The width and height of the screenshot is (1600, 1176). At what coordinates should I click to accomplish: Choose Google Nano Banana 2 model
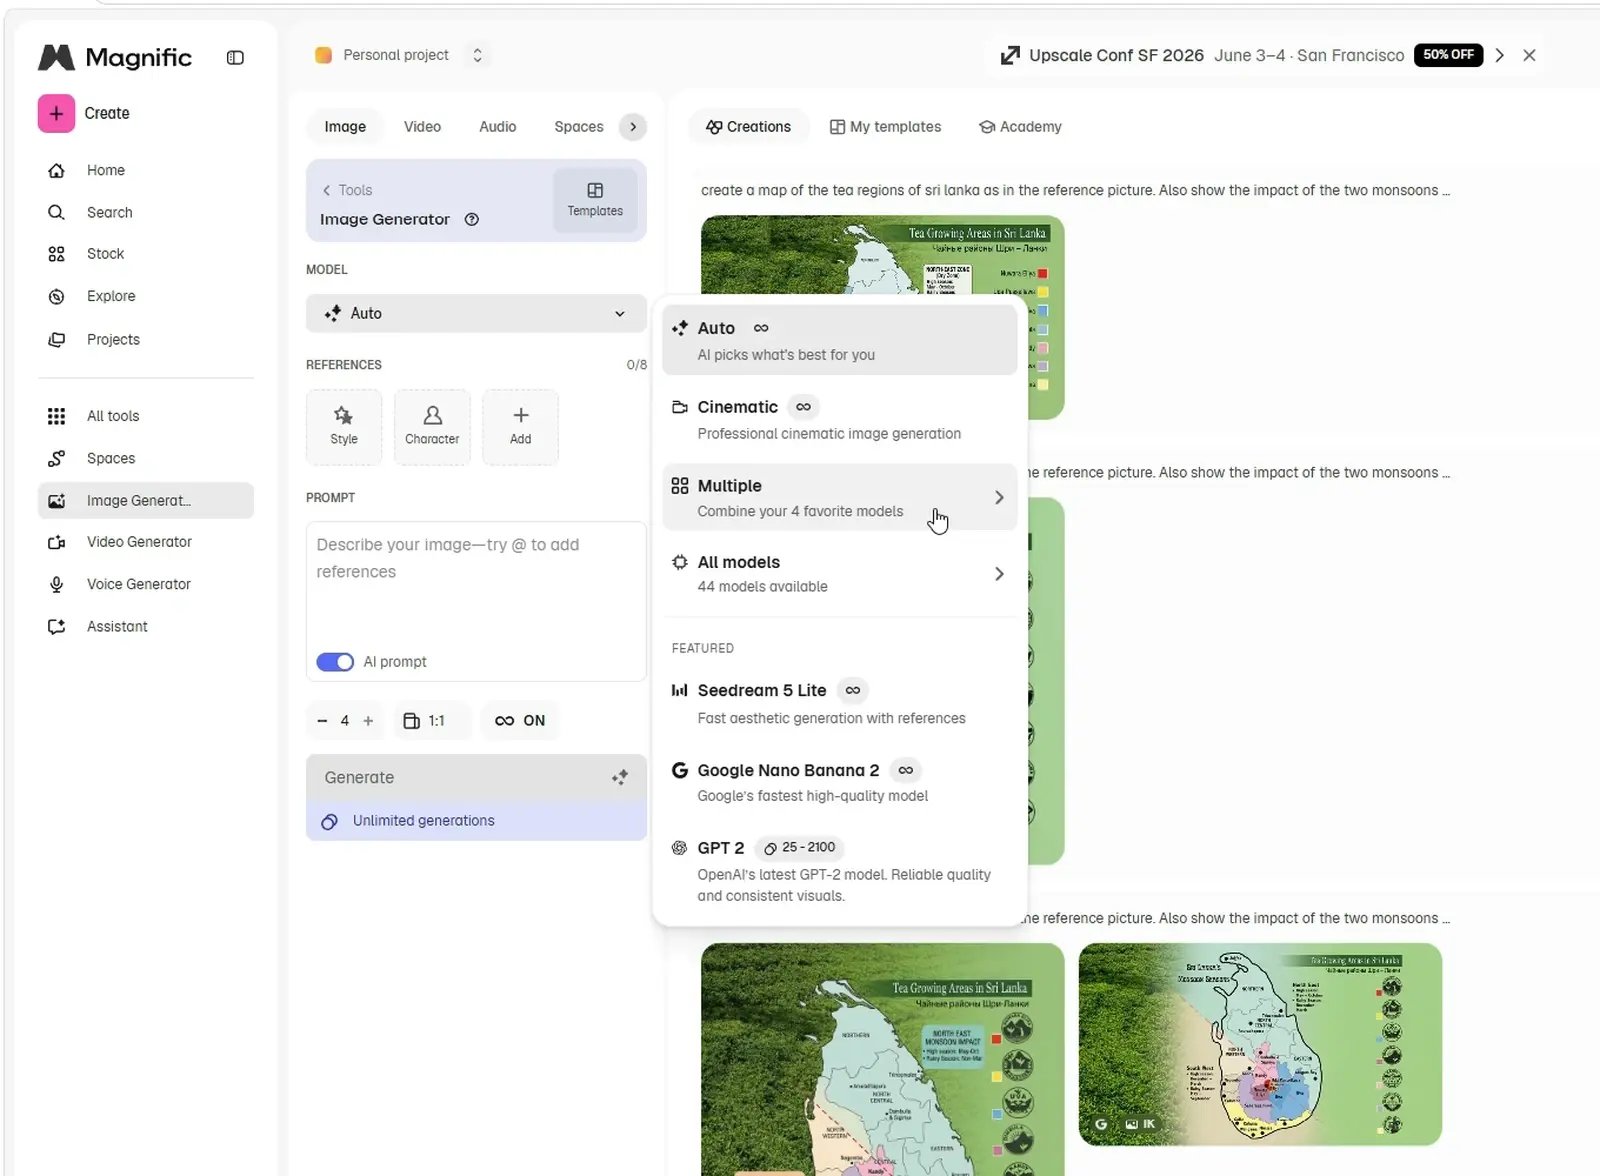(840, 782)
